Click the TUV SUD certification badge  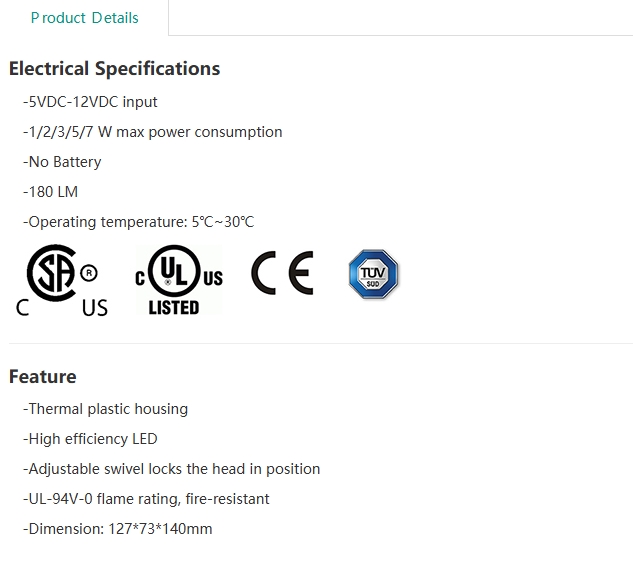(x=373, y=274)
